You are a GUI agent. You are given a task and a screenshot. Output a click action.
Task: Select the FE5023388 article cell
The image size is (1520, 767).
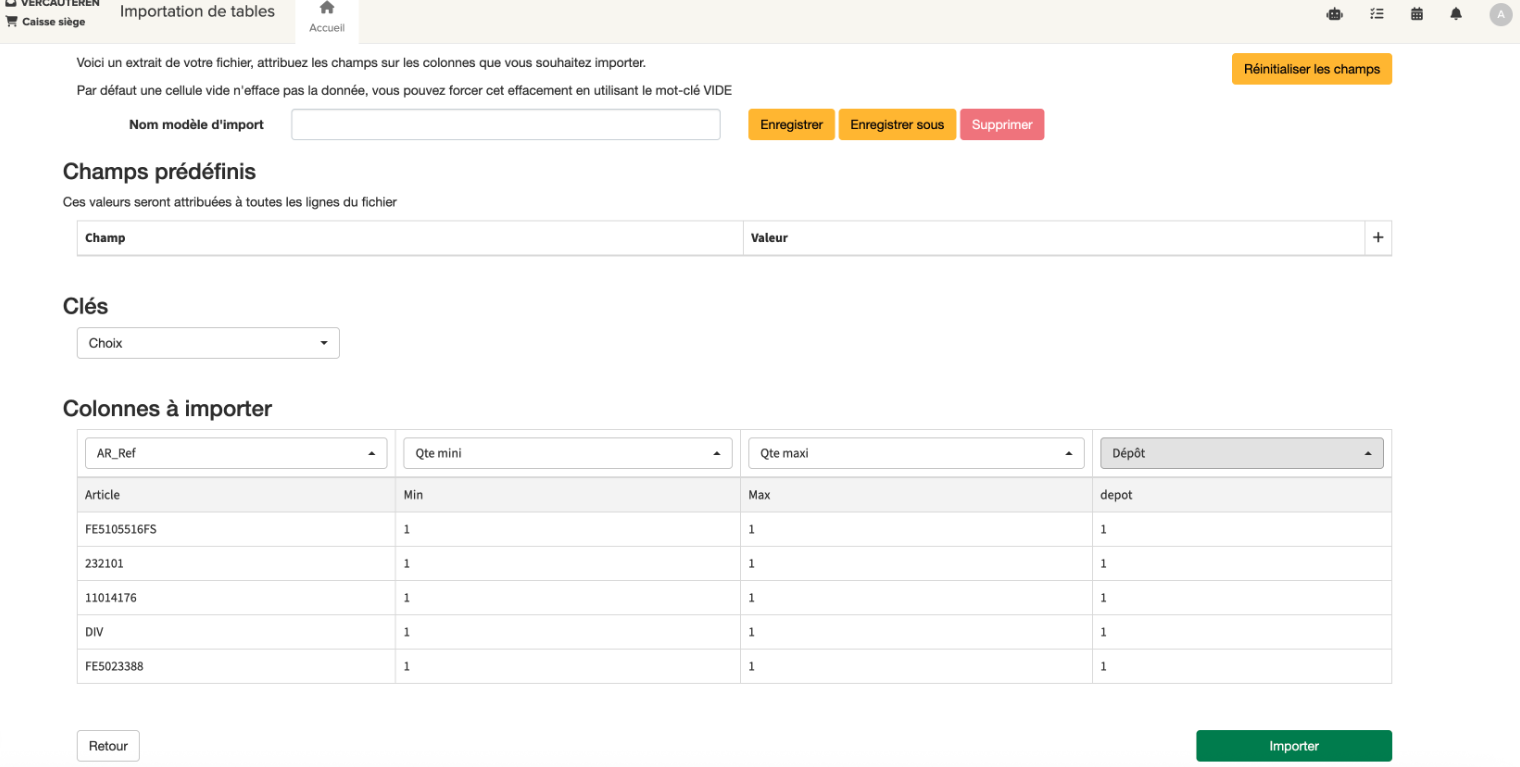click(x=236, y=666)
